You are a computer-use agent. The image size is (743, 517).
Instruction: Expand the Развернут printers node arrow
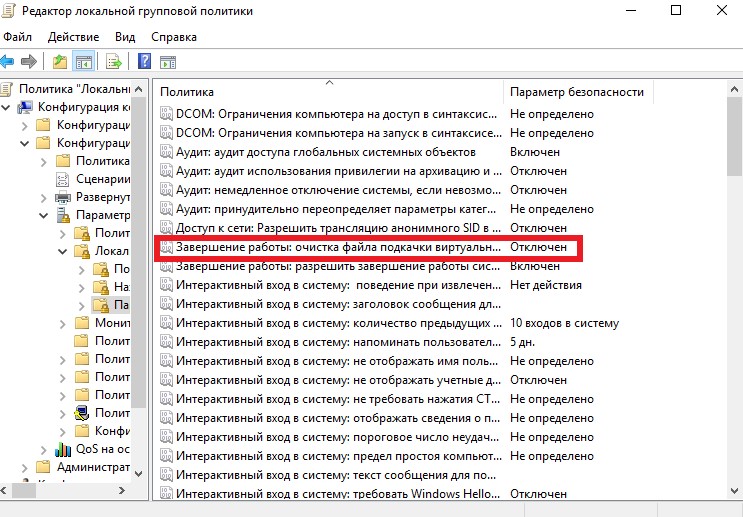coord(44,198)
